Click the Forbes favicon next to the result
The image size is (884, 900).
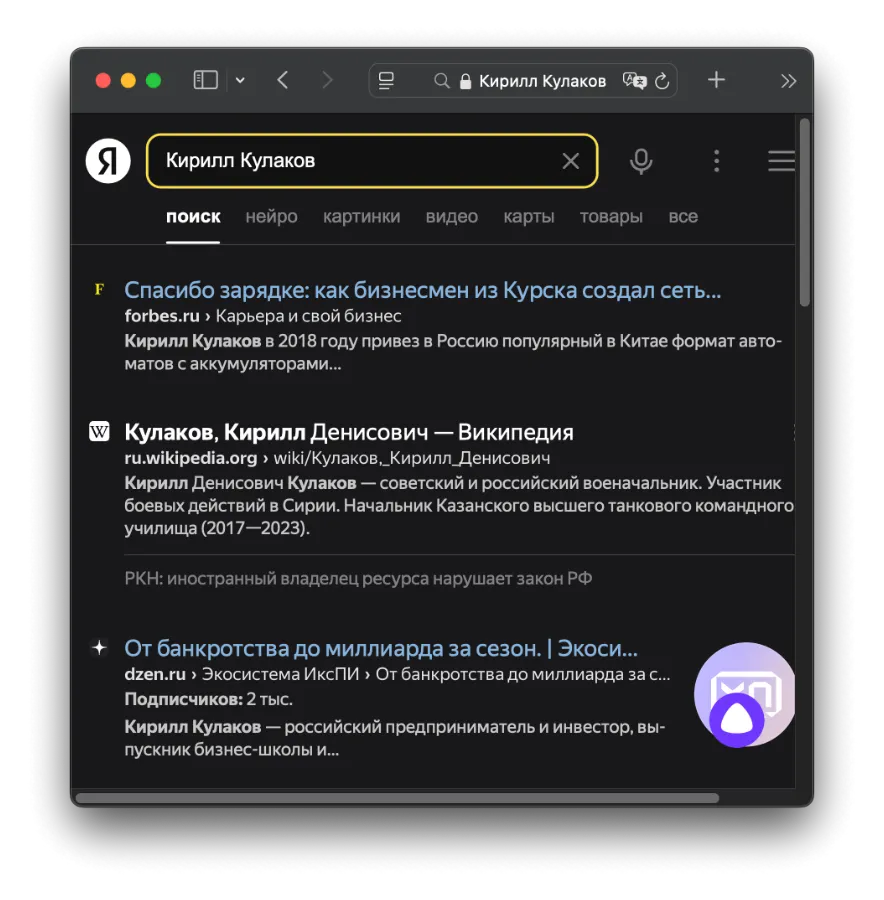98,289
